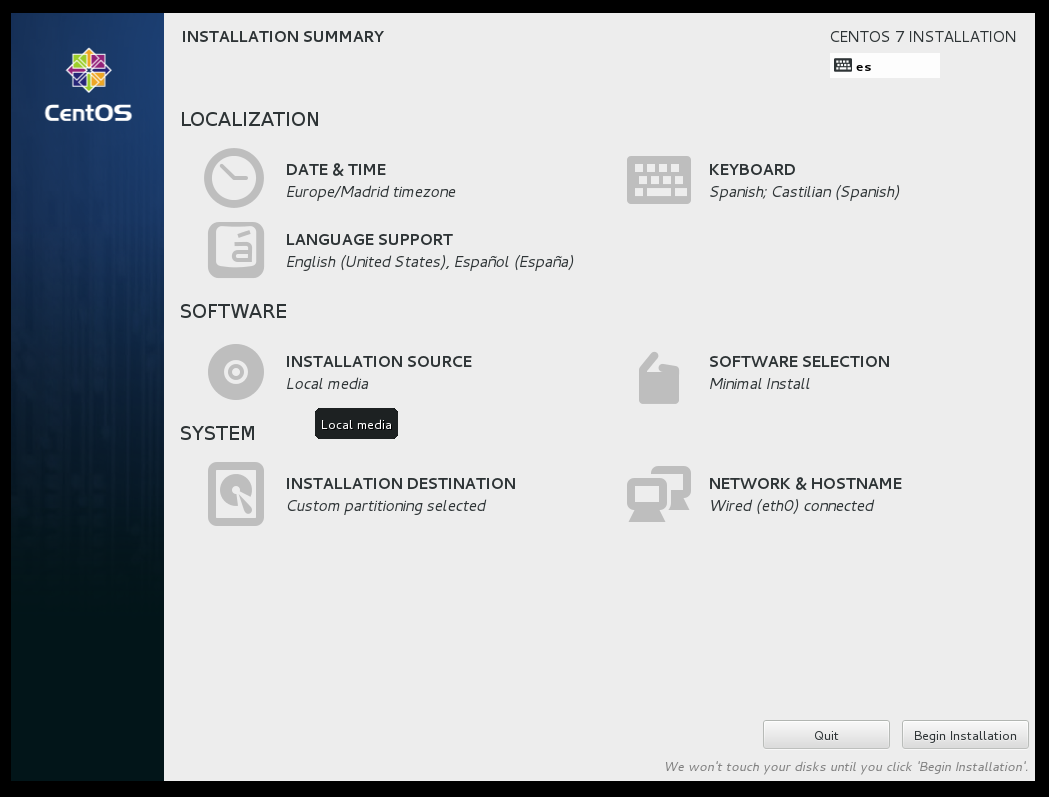The image size is (1049, 797).
Task: Click the 'SYSTEM' section heading
Action: point(217,433)
